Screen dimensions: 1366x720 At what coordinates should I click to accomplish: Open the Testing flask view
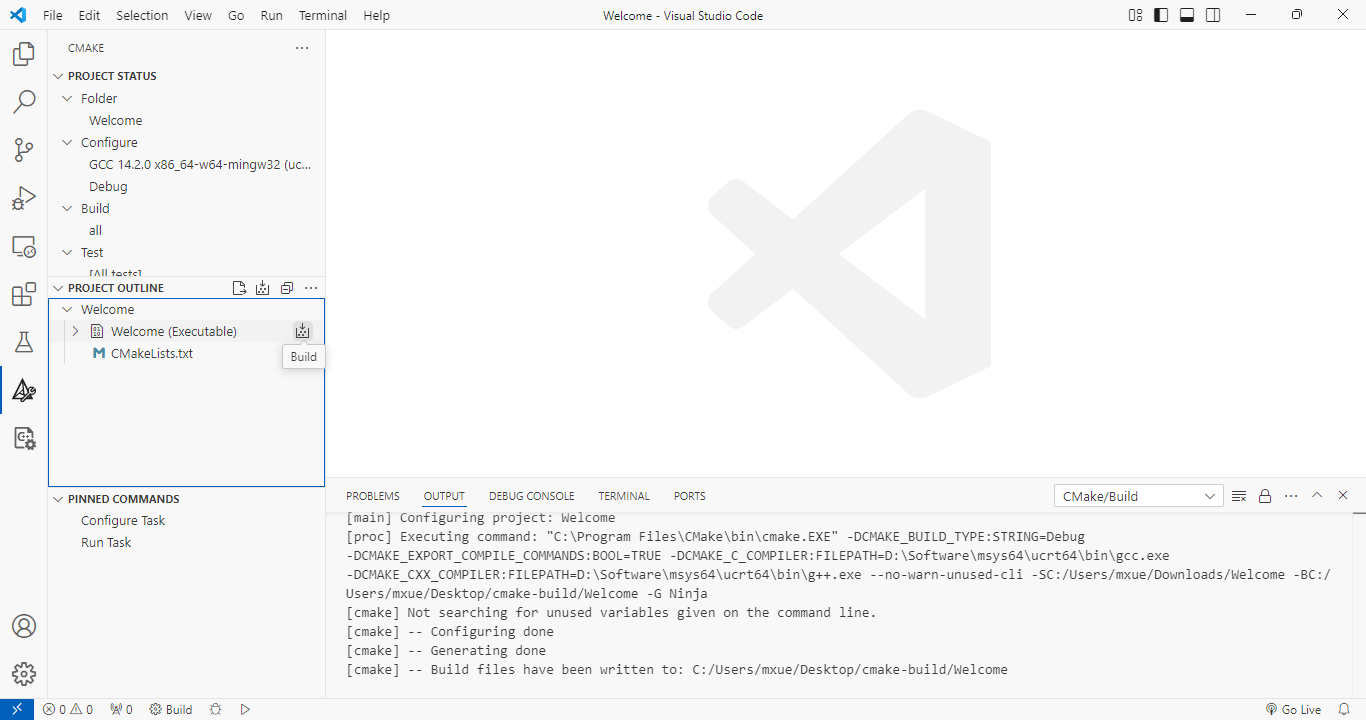point(24,342)
